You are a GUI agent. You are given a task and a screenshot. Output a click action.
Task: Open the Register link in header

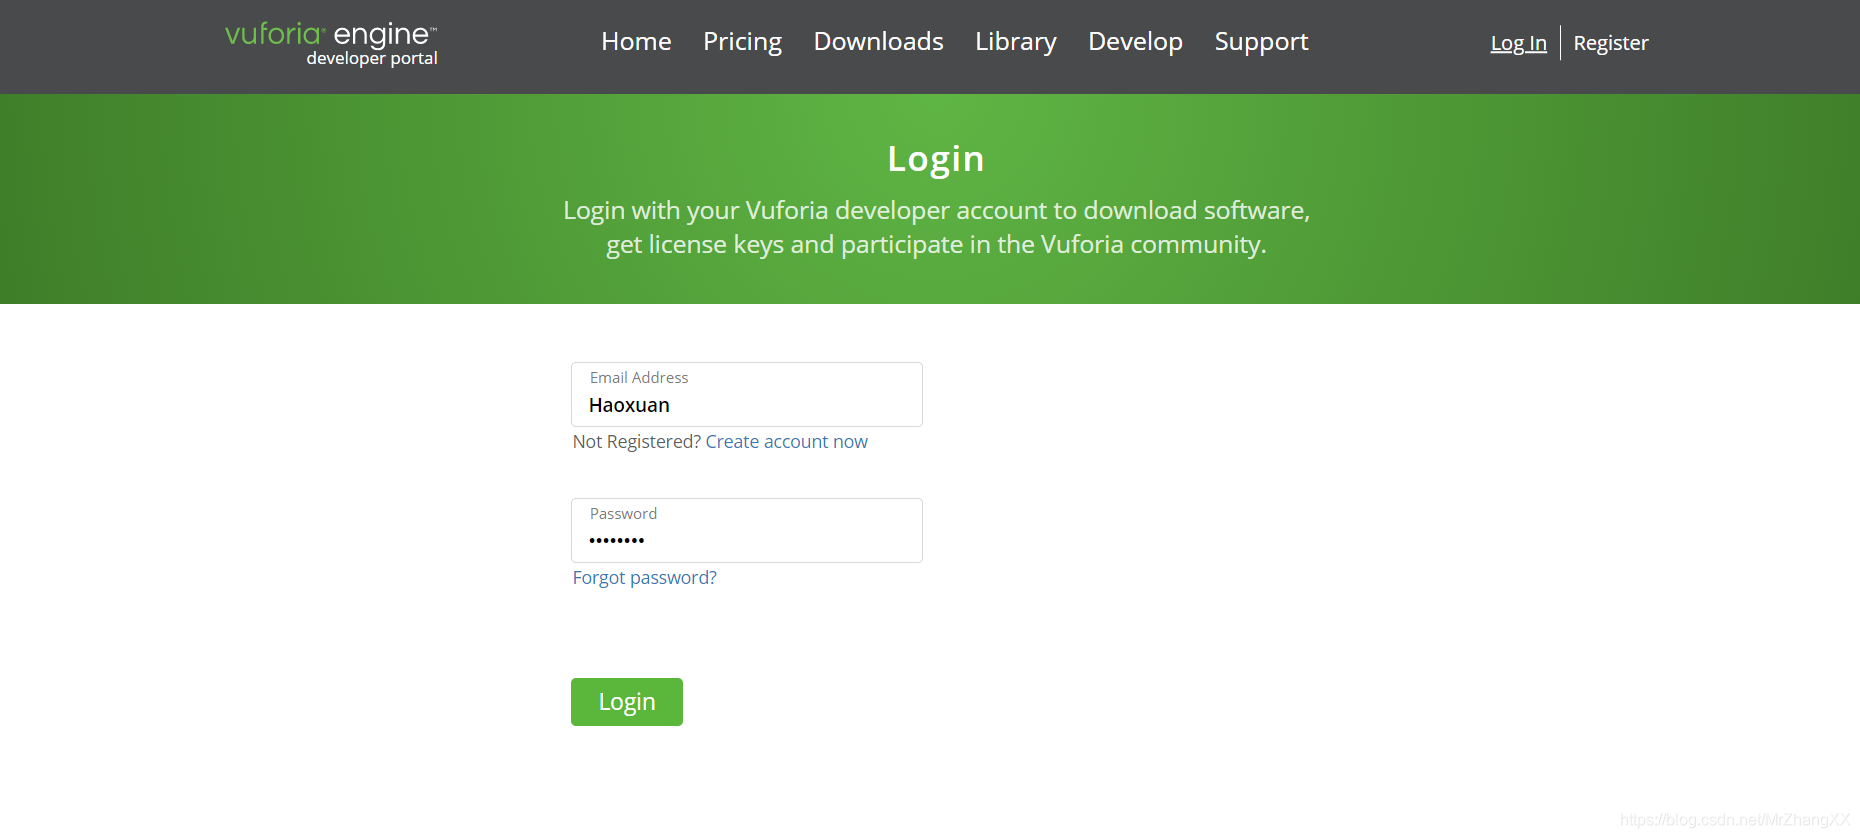(1610, 43)
